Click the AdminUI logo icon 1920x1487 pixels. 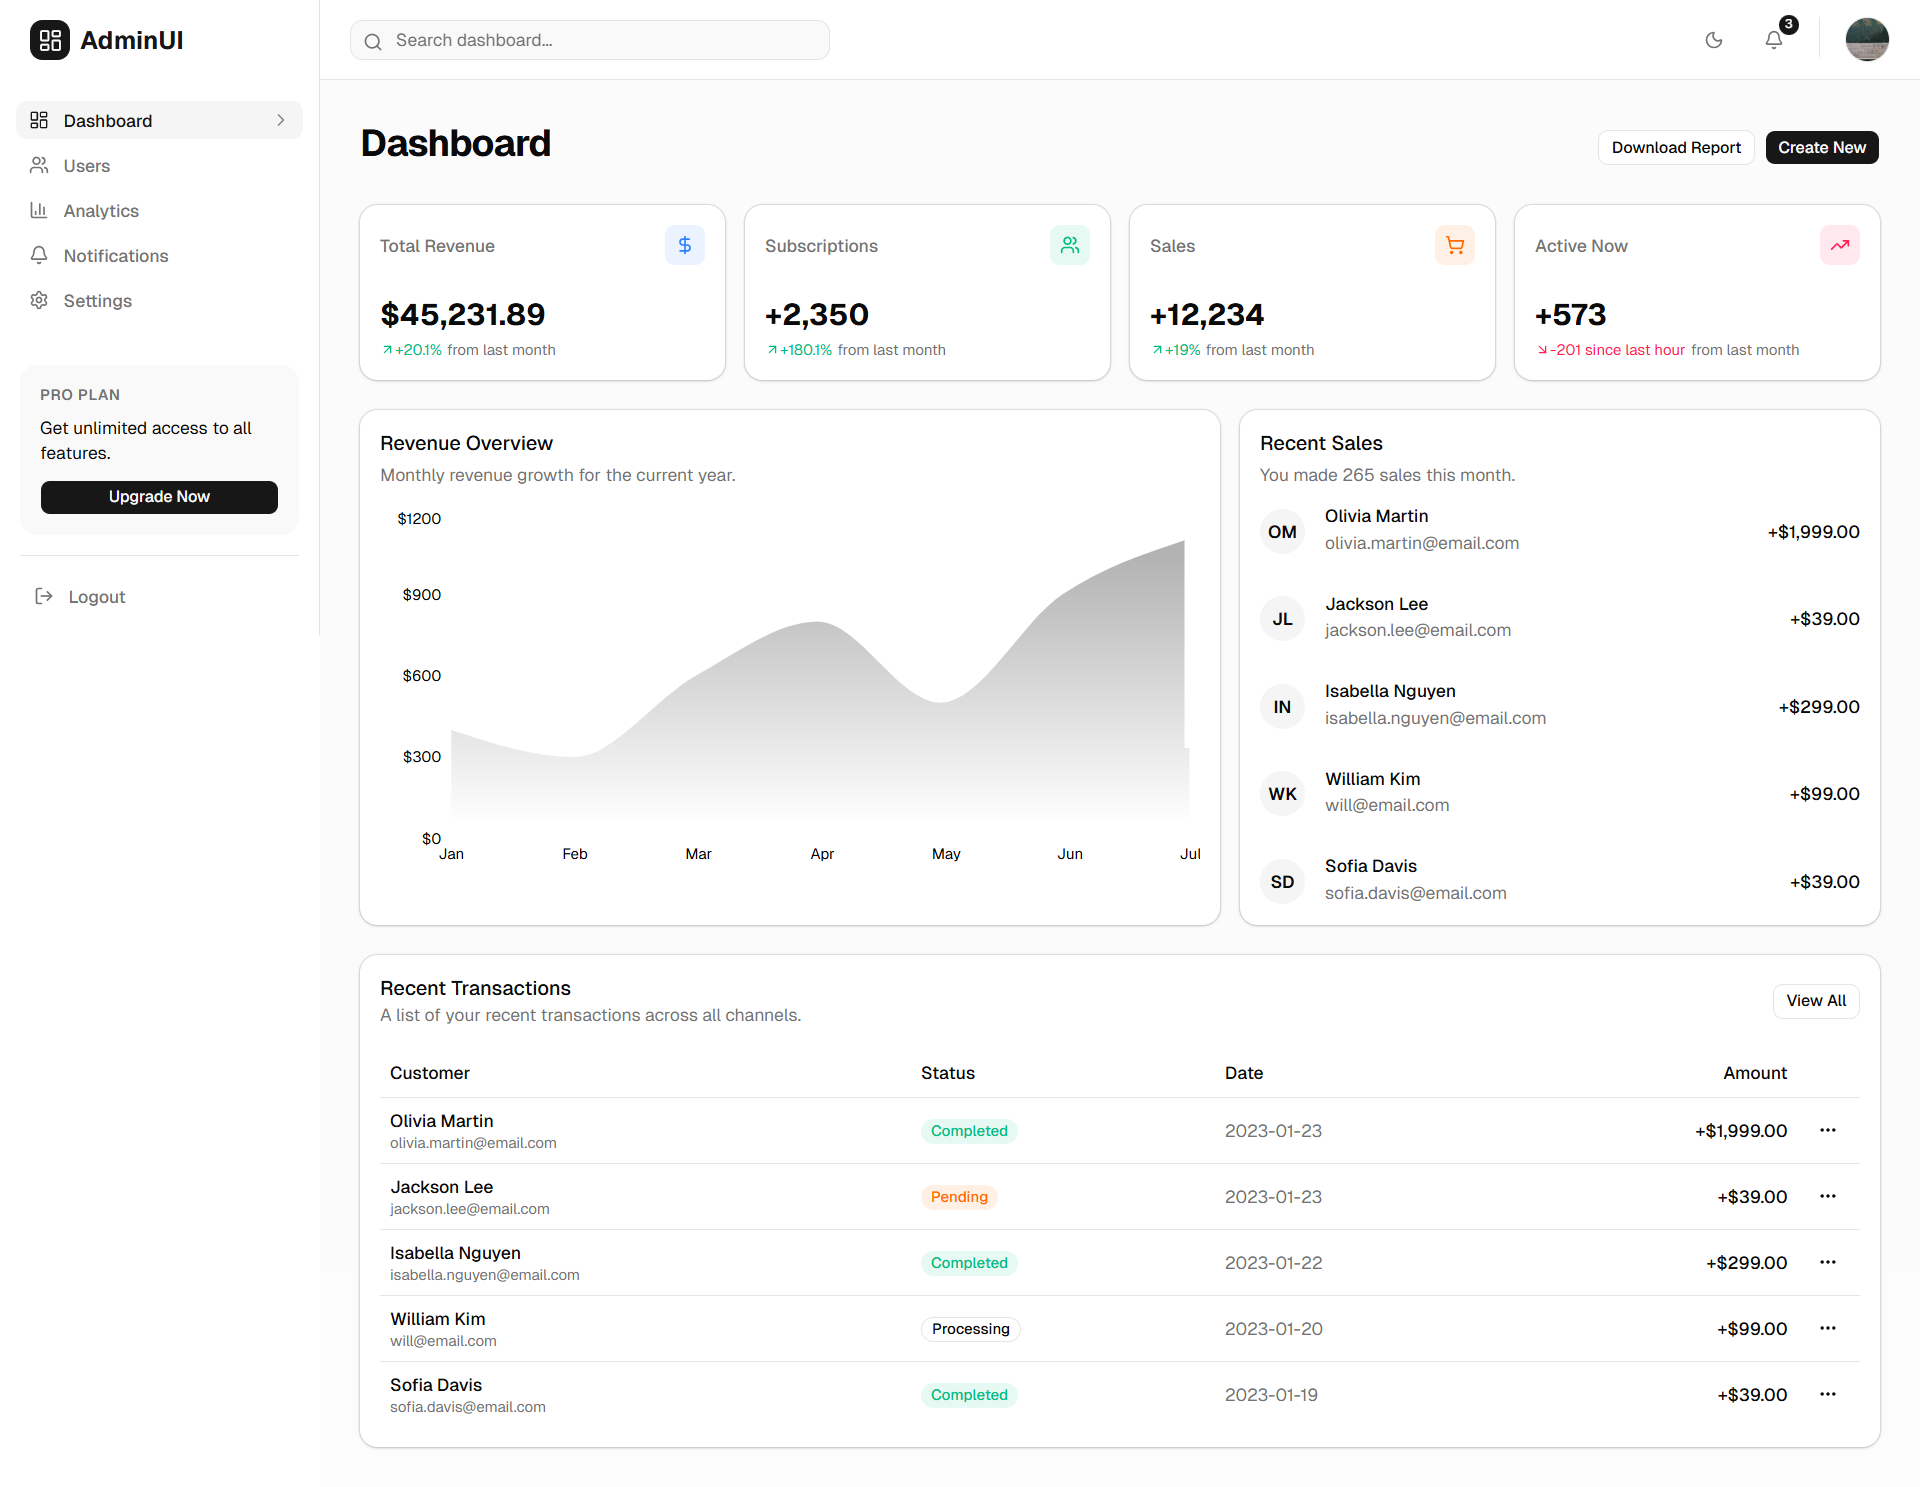[49, 40]
